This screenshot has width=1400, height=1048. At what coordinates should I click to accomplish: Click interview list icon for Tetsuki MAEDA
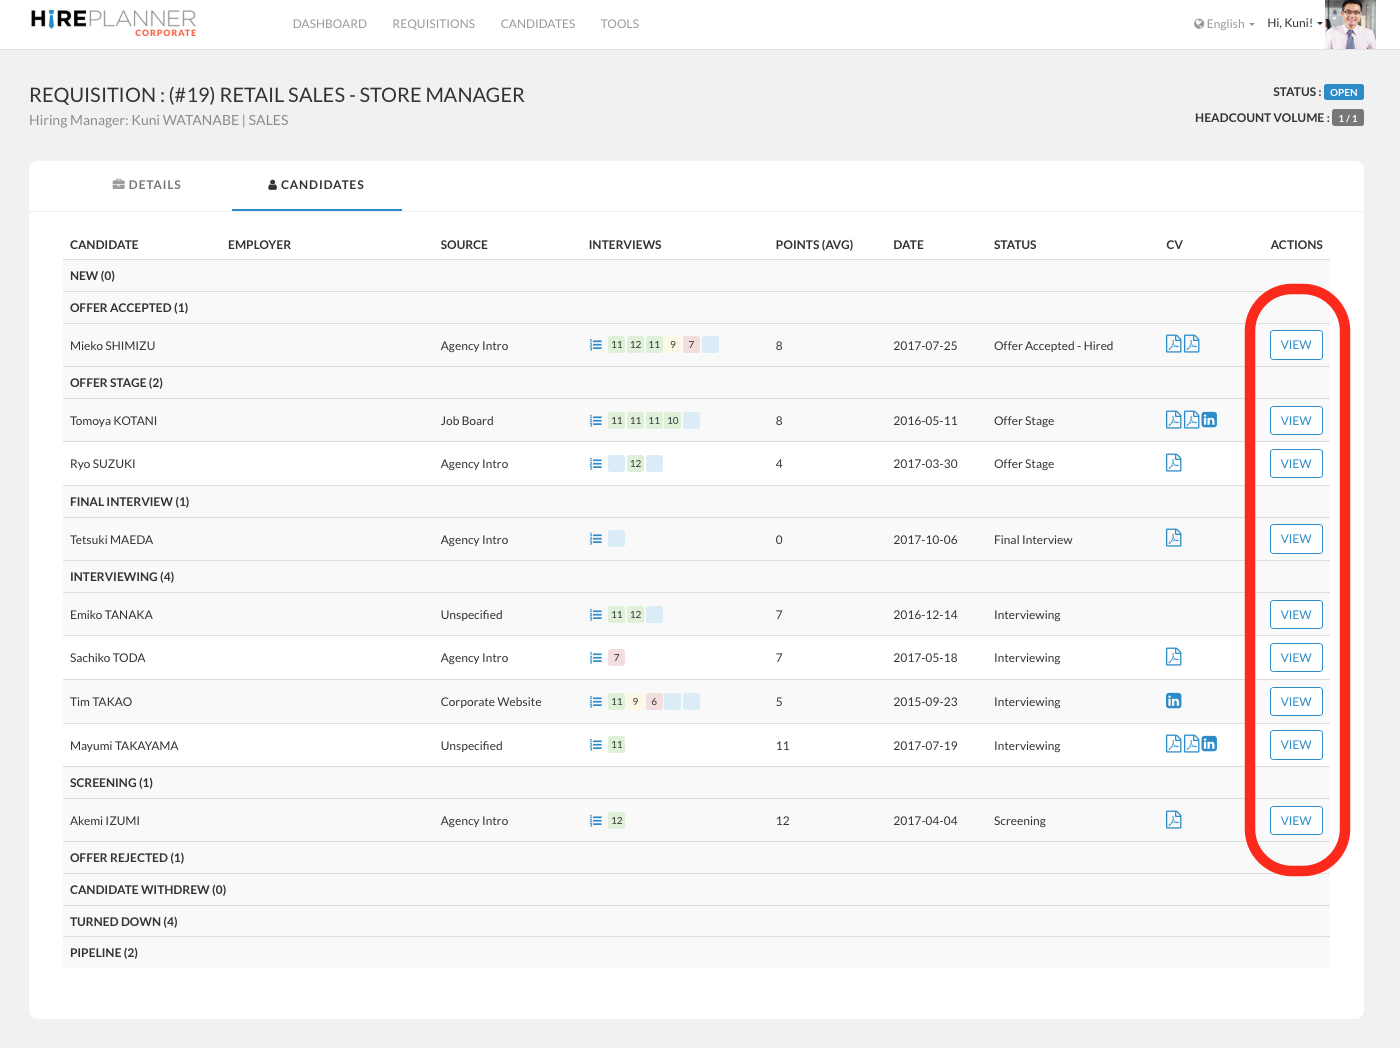(596, 539)
